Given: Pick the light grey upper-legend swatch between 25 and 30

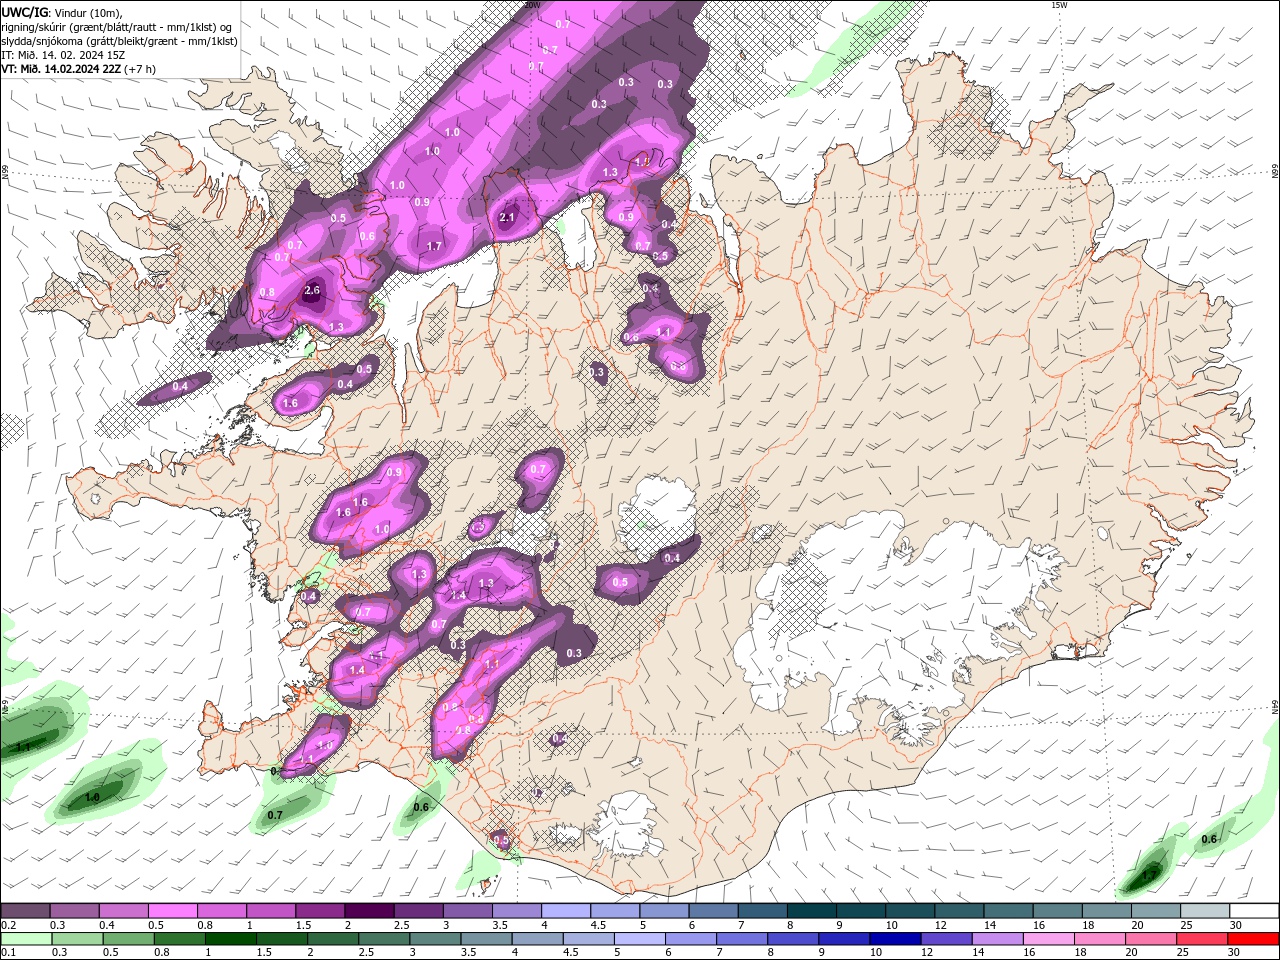Looking at the screenshot, I should pyautogui.click(x=1206, y=911).
